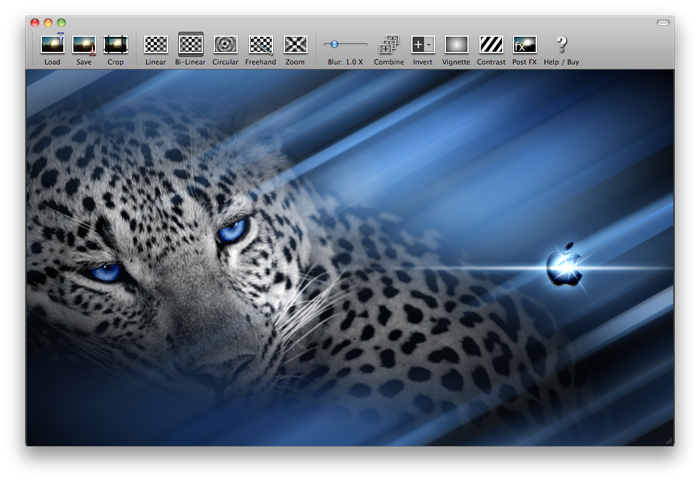700x481 pixels.
Task: Choose the Linear blur mode
Action: tap(155, 45)
